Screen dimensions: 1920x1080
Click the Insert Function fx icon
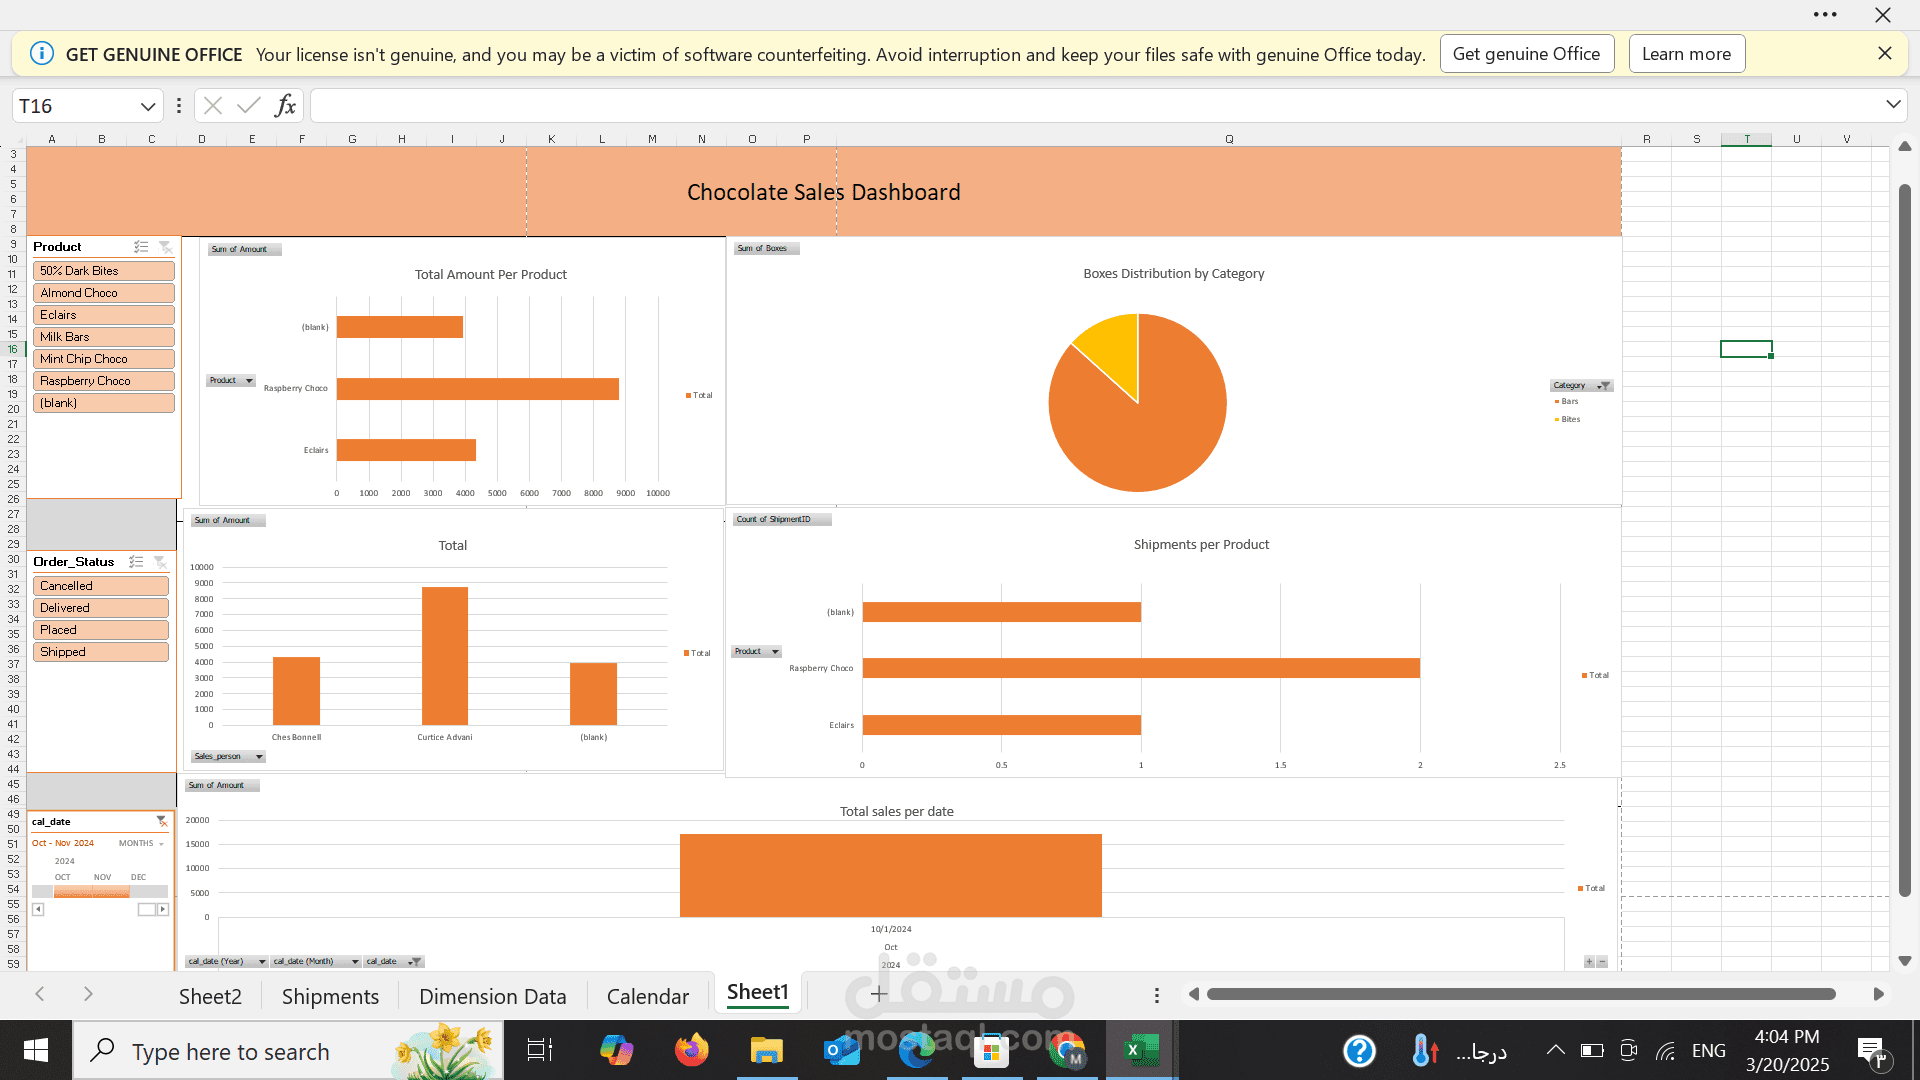pos(285,105)
